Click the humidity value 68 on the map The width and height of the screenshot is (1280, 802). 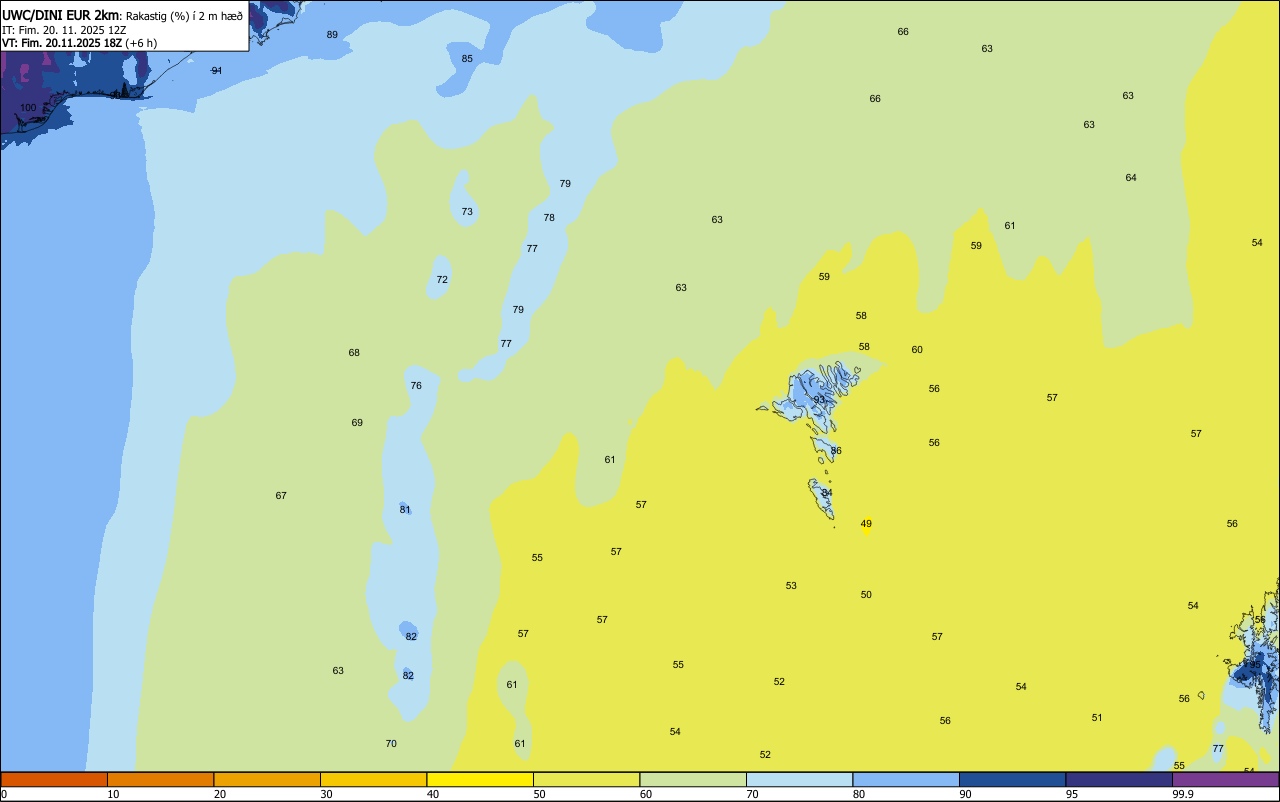pos(354,352)
